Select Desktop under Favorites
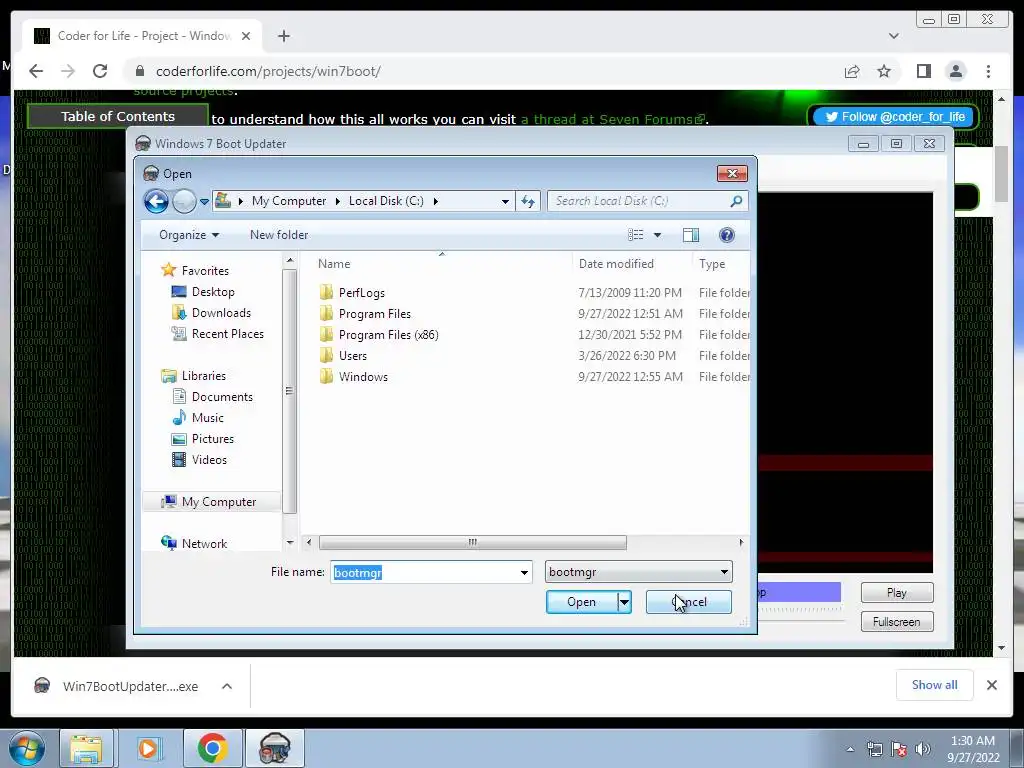Image resolution: width=1024 pixels, height=768 pixels. [x=213, y=292]
